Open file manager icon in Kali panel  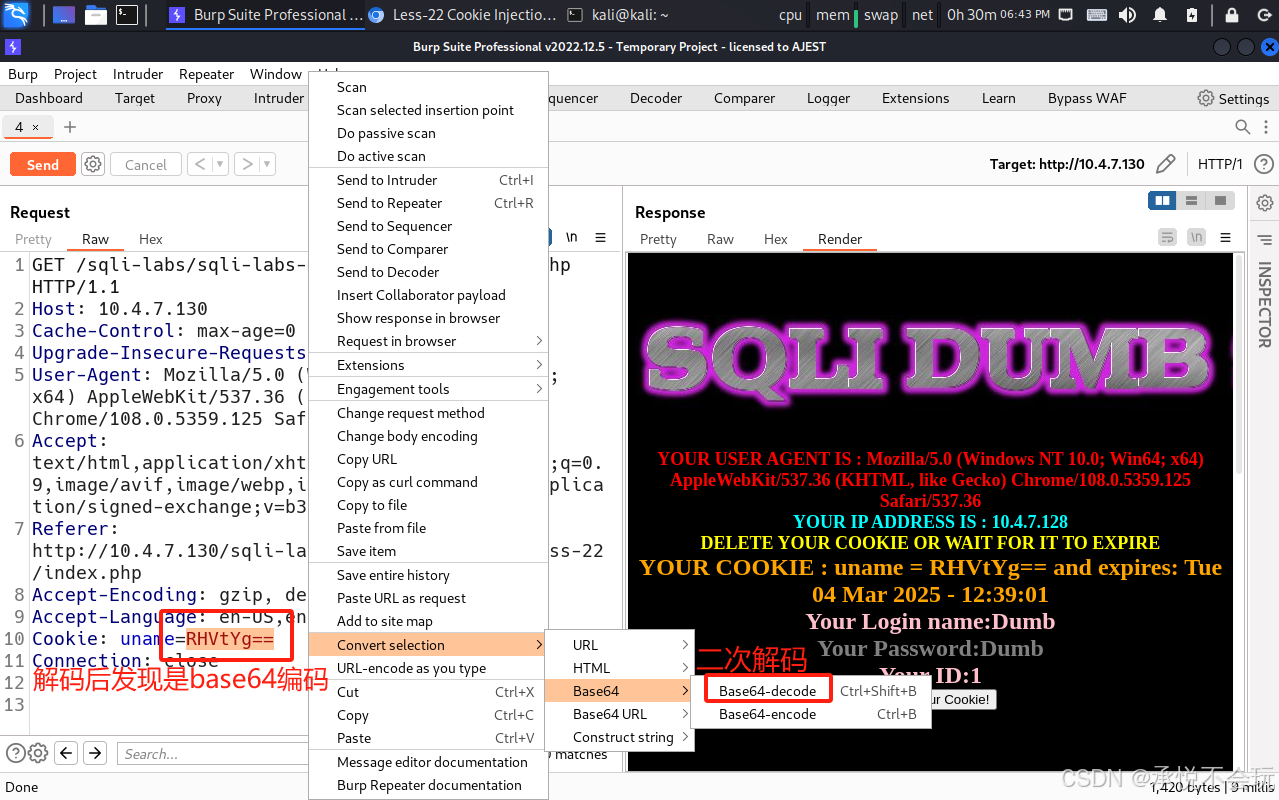pos(96,15)
